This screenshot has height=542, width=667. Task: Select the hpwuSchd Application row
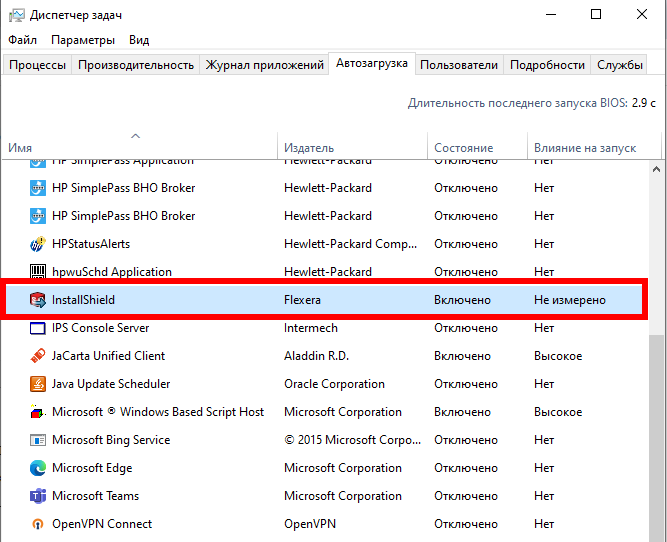[150, 272]
